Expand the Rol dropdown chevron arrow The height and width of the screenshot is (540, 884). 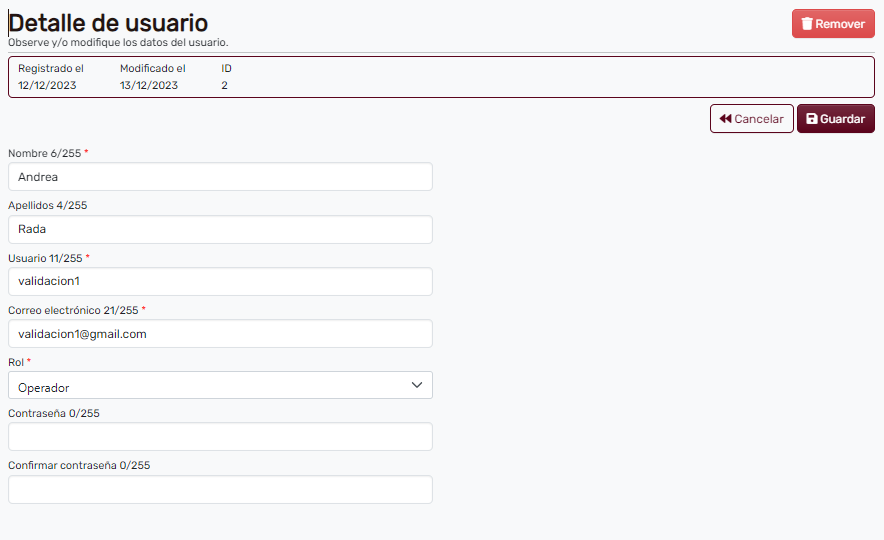[x=417, y=386]
